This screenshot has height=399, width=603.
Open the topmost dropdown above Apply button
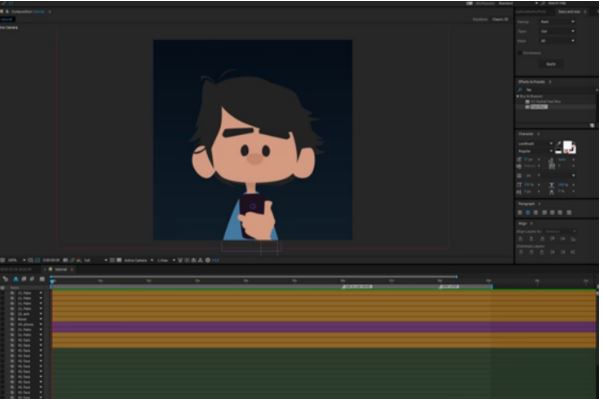point(557,22)
